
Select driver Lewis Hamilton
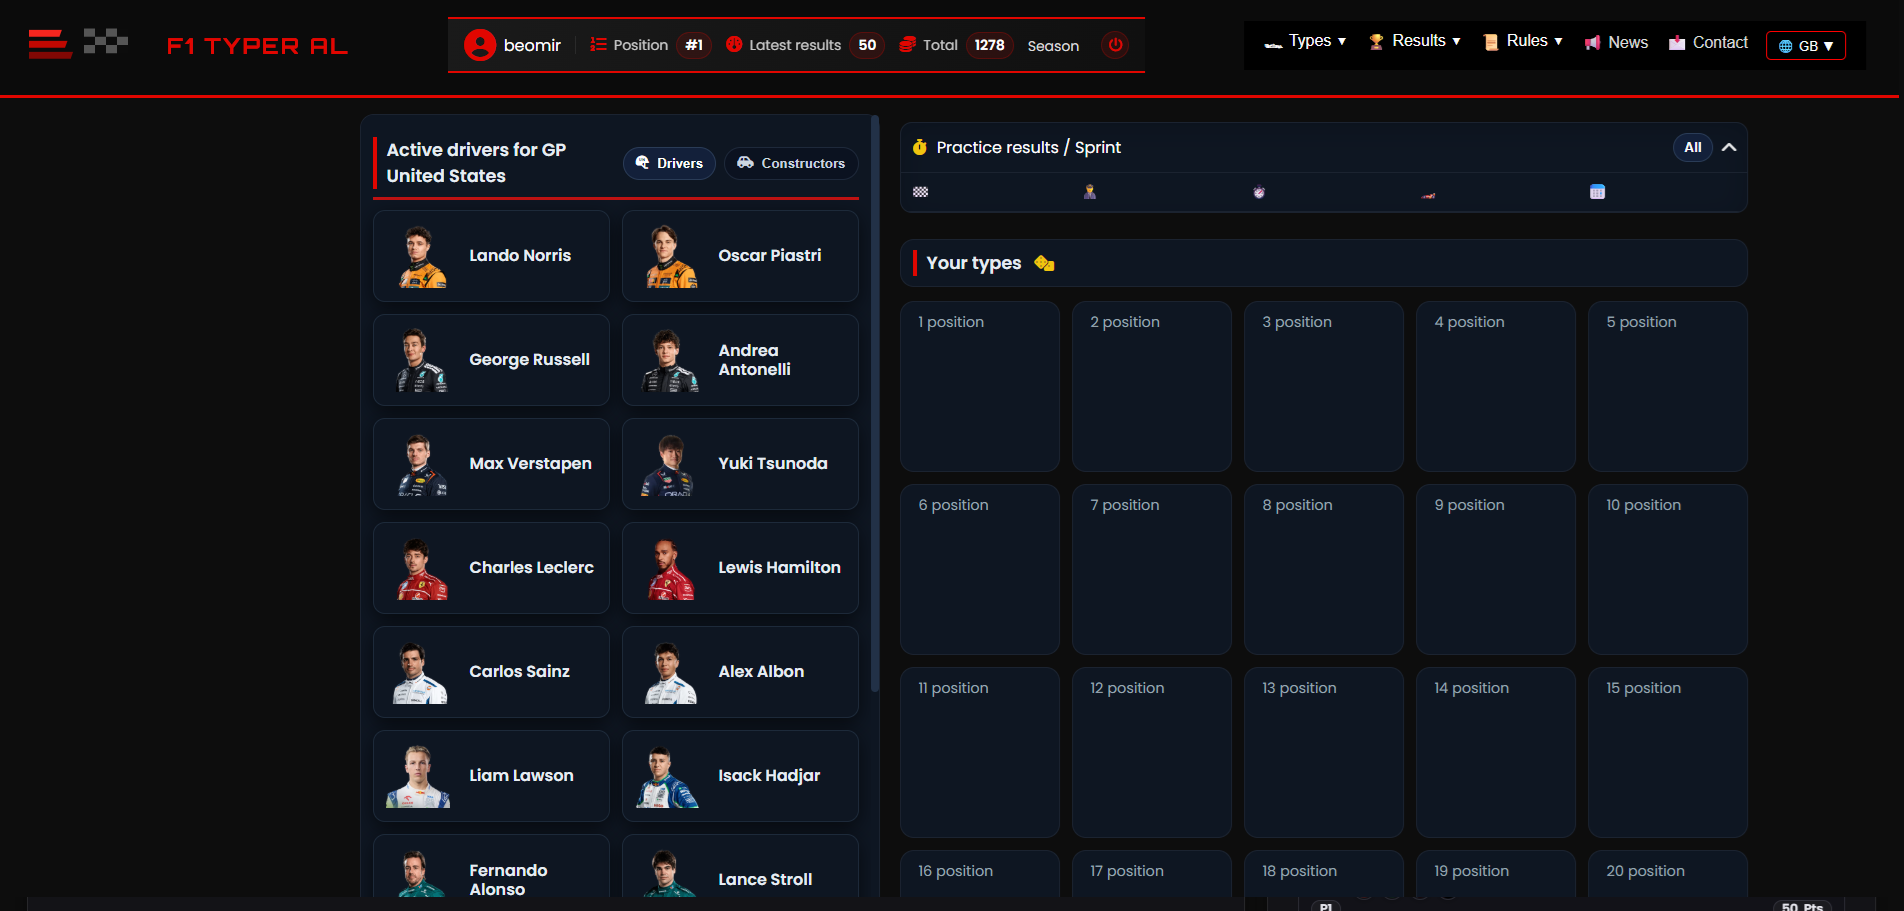740,568
